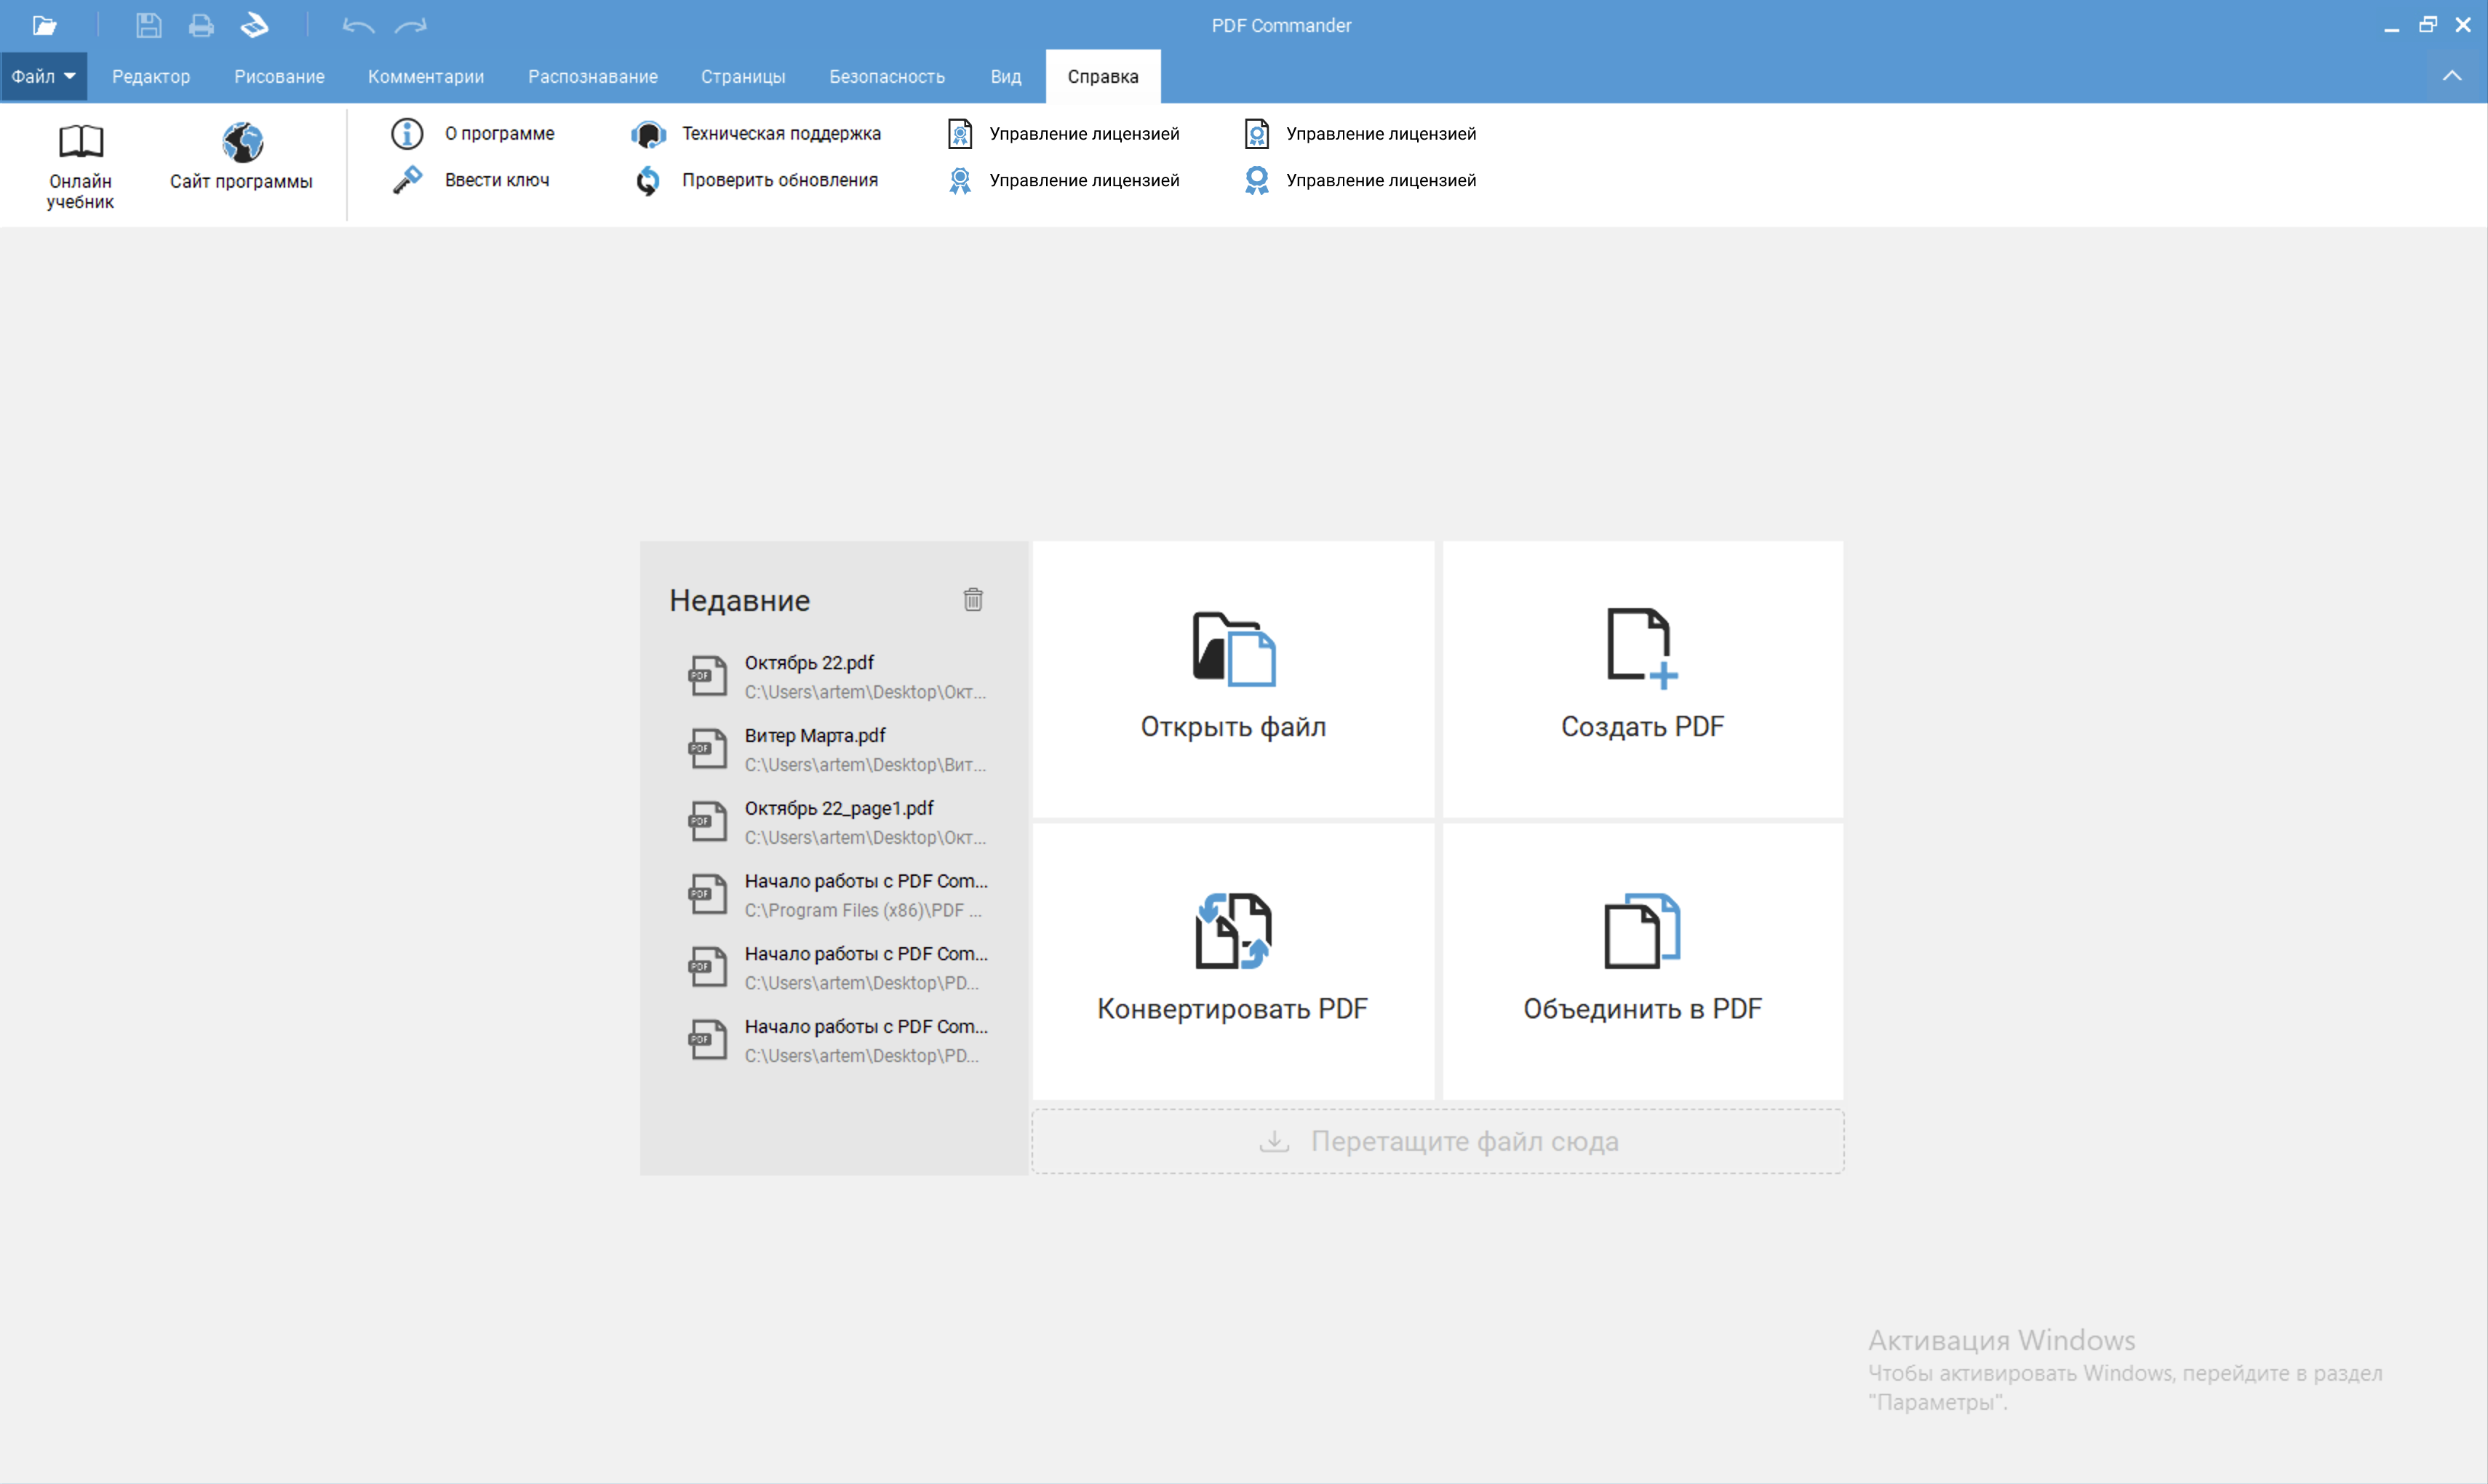Click the Недавние heading
The width and height of the screenshot is (2488, 1484).
[x=739, y=600]
